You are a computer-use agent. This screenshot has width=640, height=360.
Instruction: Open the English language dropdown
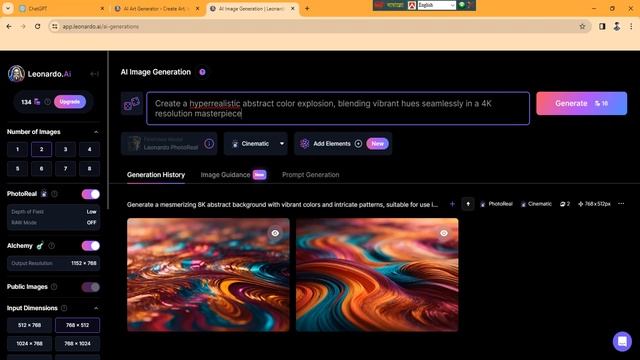click(x=436, y=5)
